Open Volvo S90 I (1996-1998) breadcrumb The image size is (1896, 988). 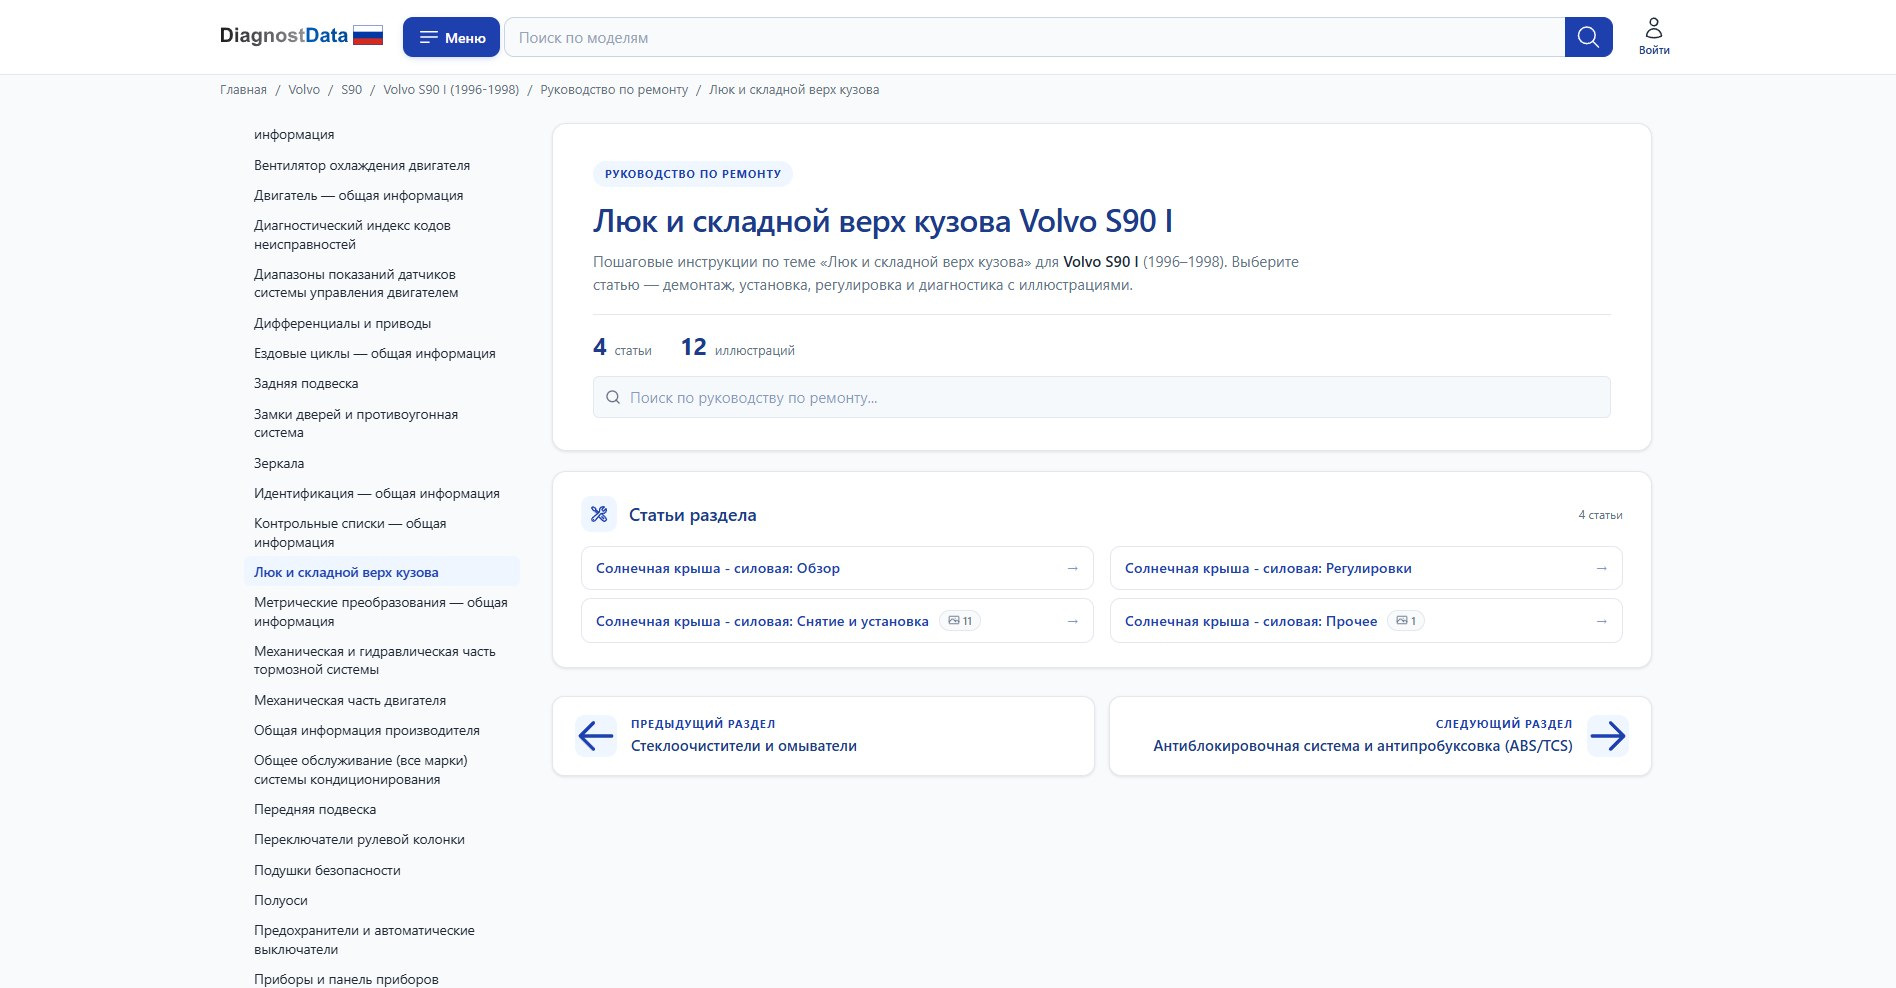(451, 90)
